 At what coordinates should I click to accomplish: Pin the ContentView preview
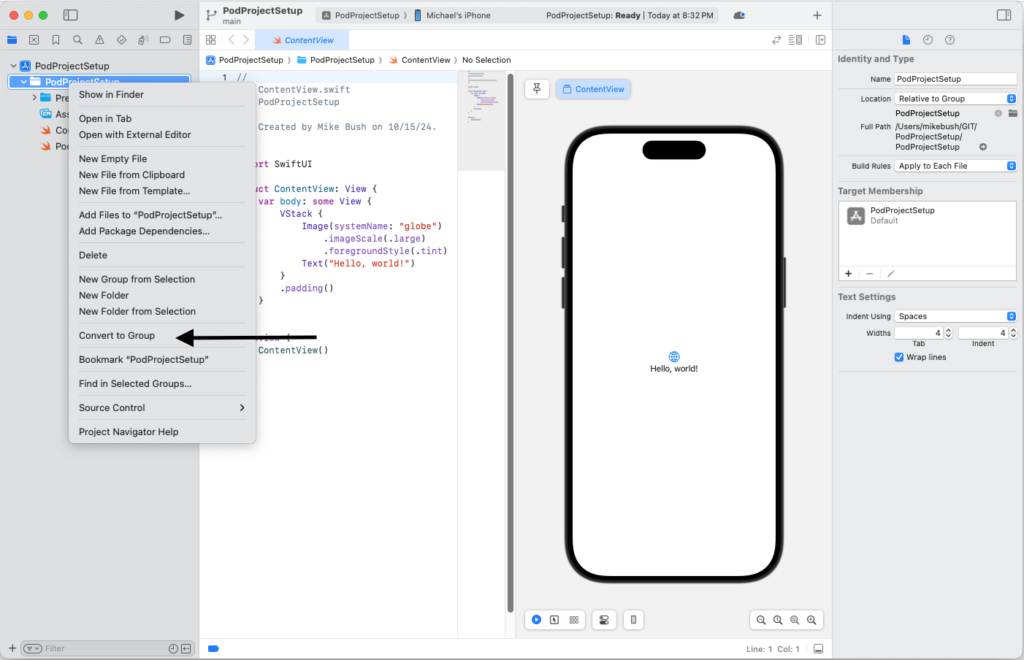click(537, 89)
